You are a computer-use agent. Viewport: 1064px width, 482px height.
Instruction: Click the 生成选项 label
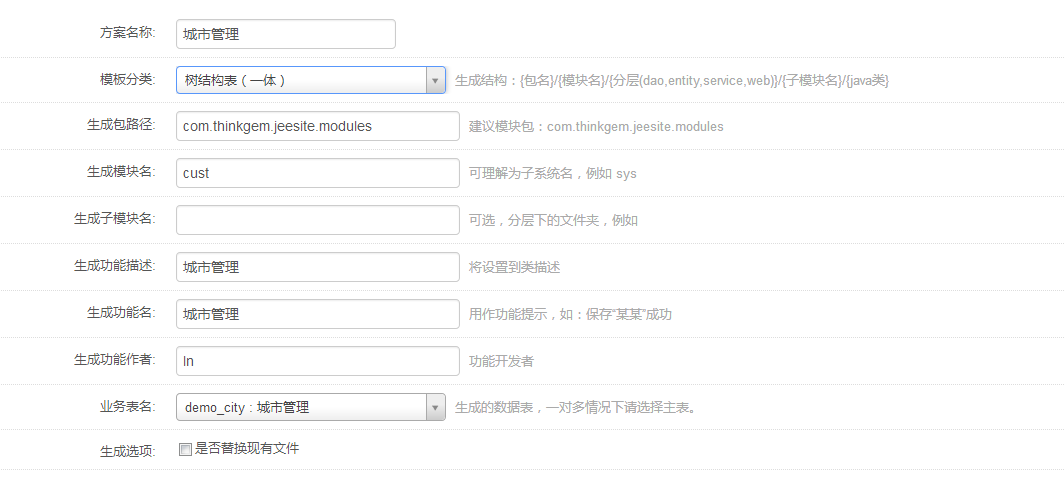coord(128,451)
